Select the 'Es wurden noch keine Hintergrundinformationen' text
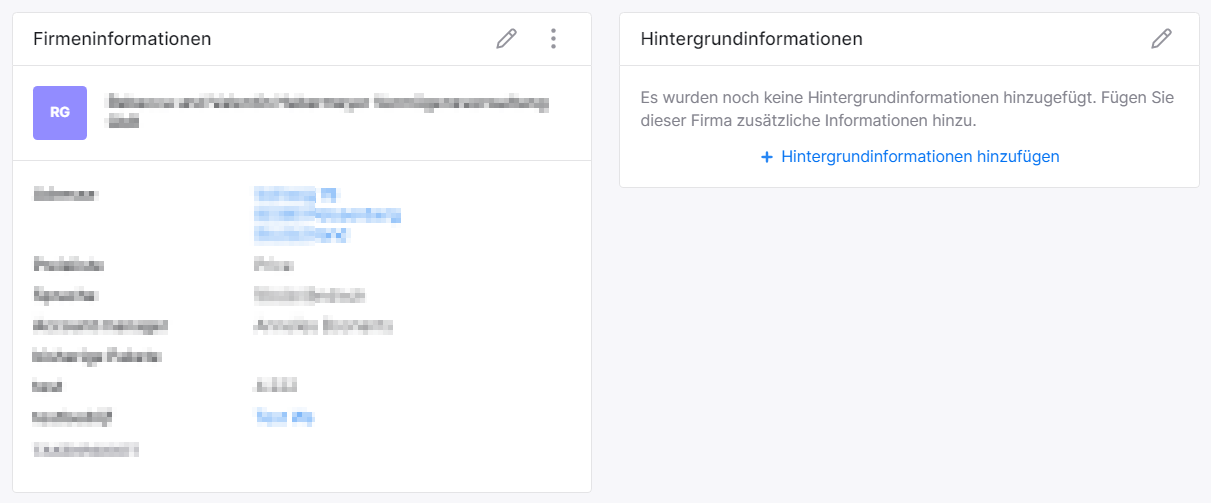Viewport: 1211px width, 503px height. (x=907, y=109)
